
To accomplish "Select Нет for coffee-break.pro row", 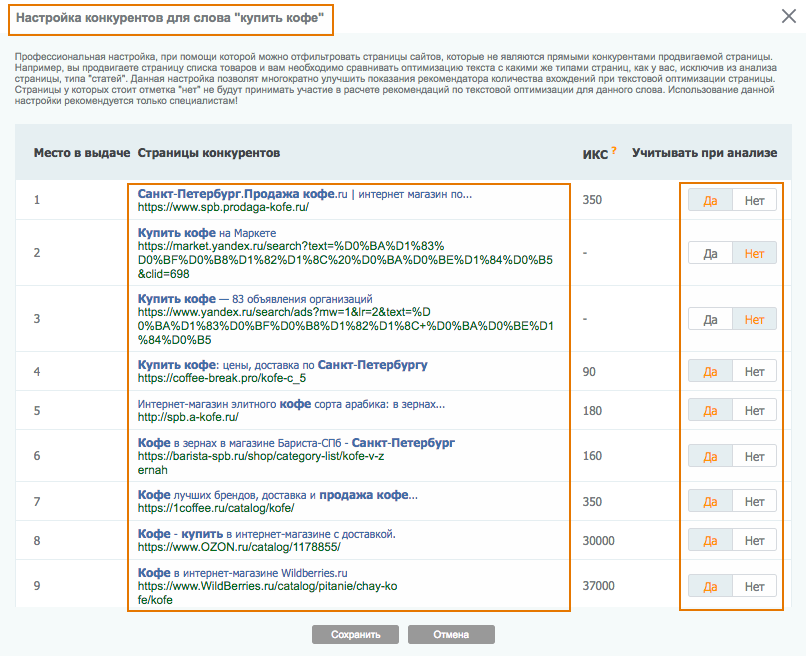I will [754, 371].
